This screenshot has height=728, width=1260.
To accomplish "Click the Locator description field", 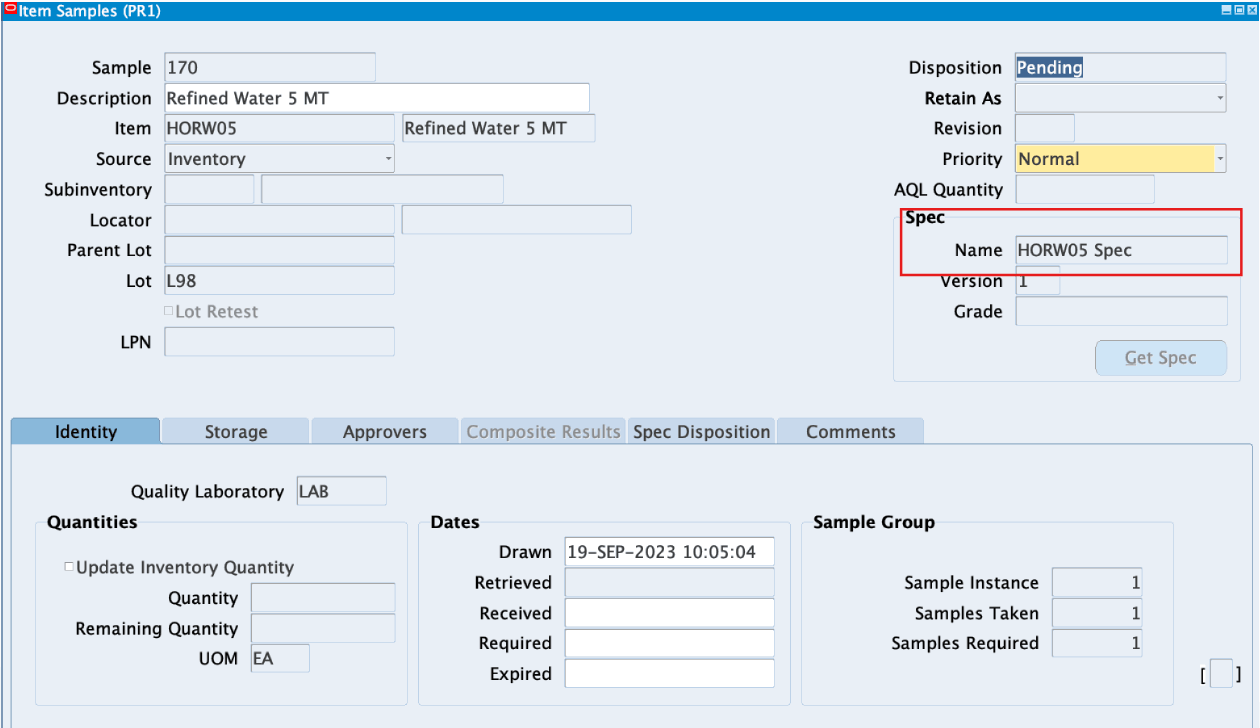I will pos(516,220).
